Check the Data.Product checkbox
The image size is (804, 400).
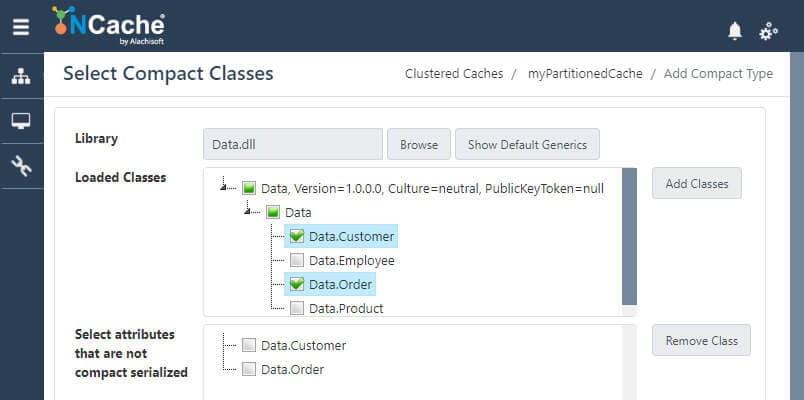coord(296,308)
